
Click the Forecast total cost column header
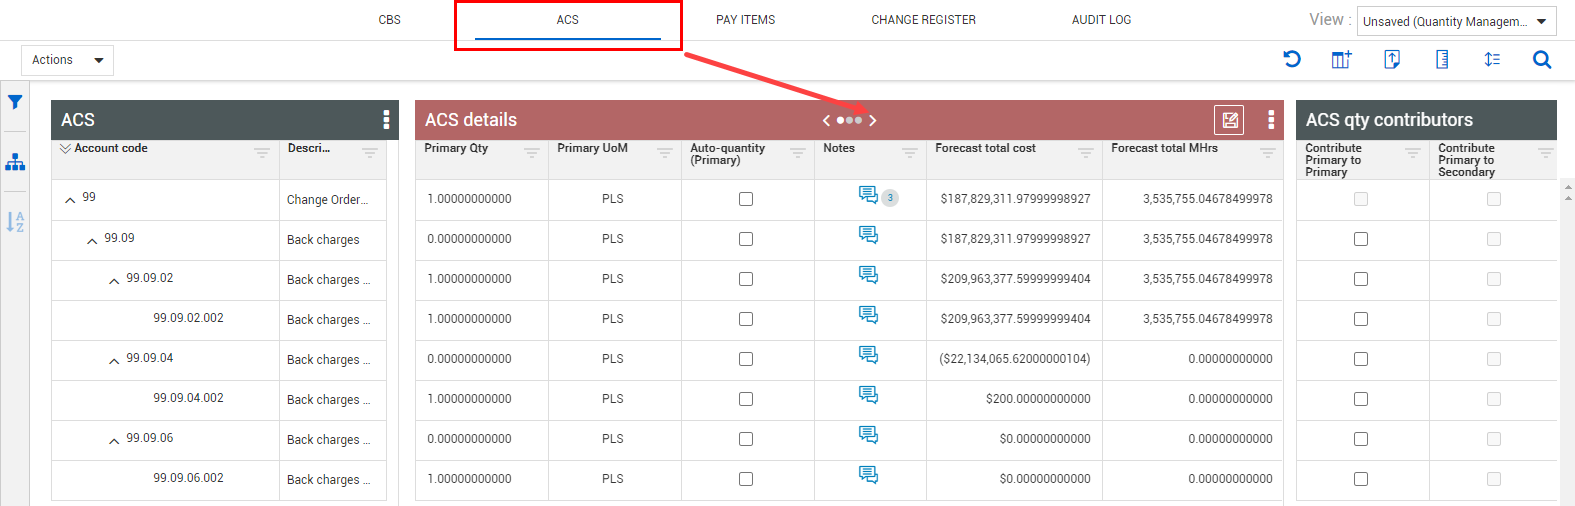[986, 148]
